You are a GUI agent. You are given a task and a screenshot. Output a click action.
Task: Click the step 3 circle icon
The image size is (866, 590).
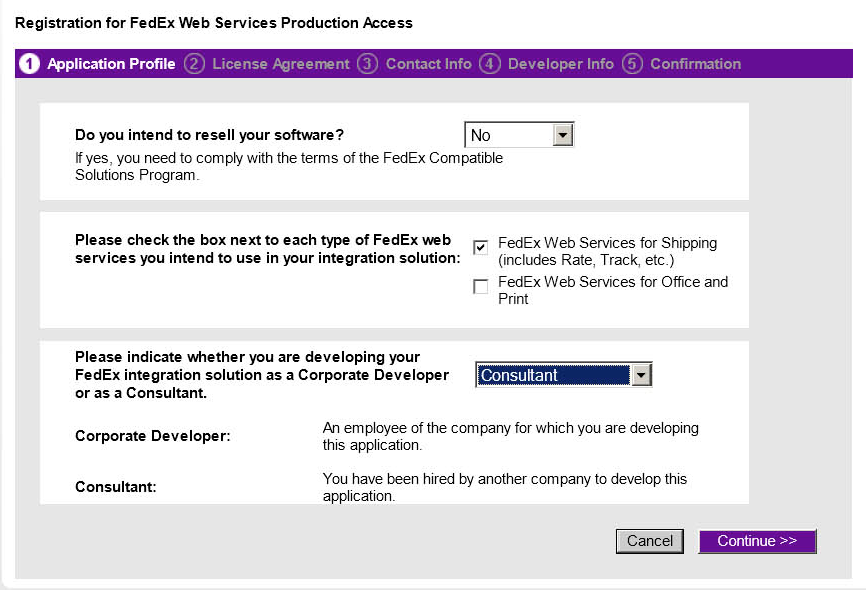click(368, 64)
